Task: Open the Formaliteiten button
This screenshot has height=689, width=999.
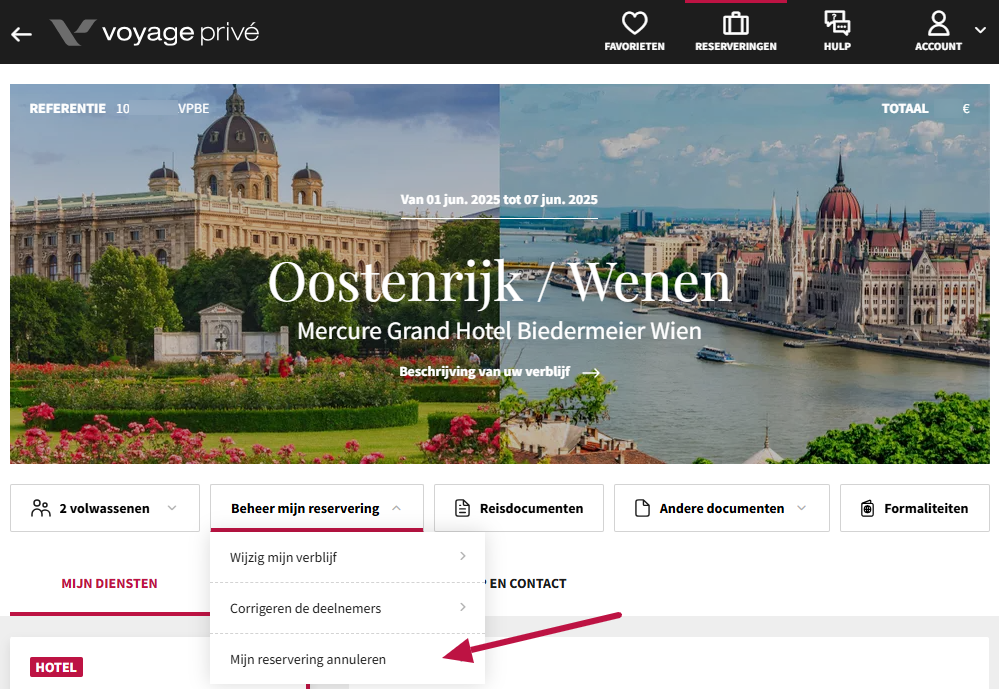Action: click(x=915, y=508)
